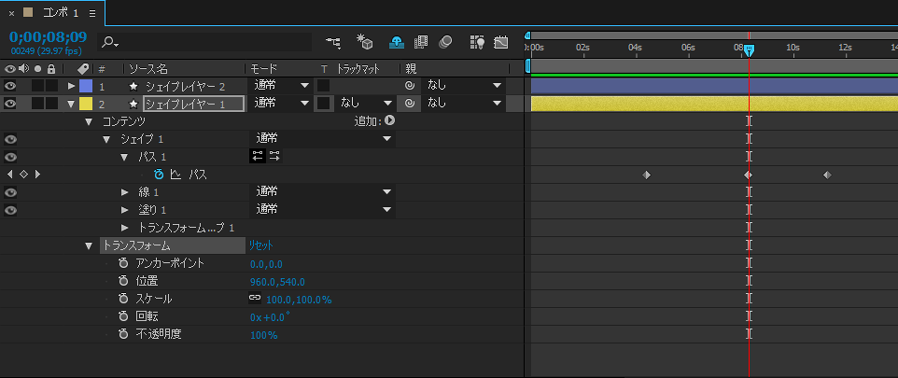The height and width of the screenshot is (378, 898).
Task: Expand シェイプレイヤー 2 layer properties
Action: [72, 86]
